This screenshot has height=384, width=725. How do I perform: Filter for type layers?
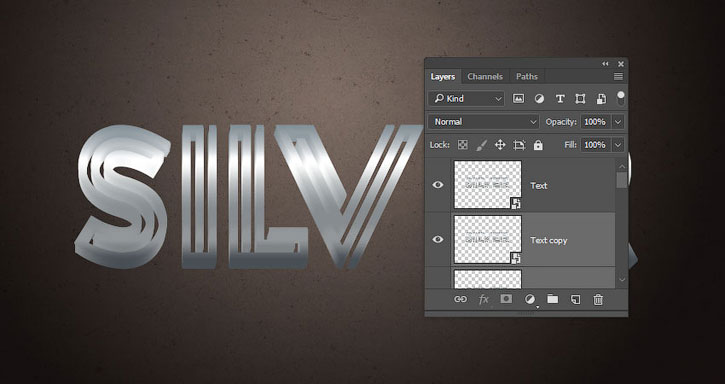560,99
